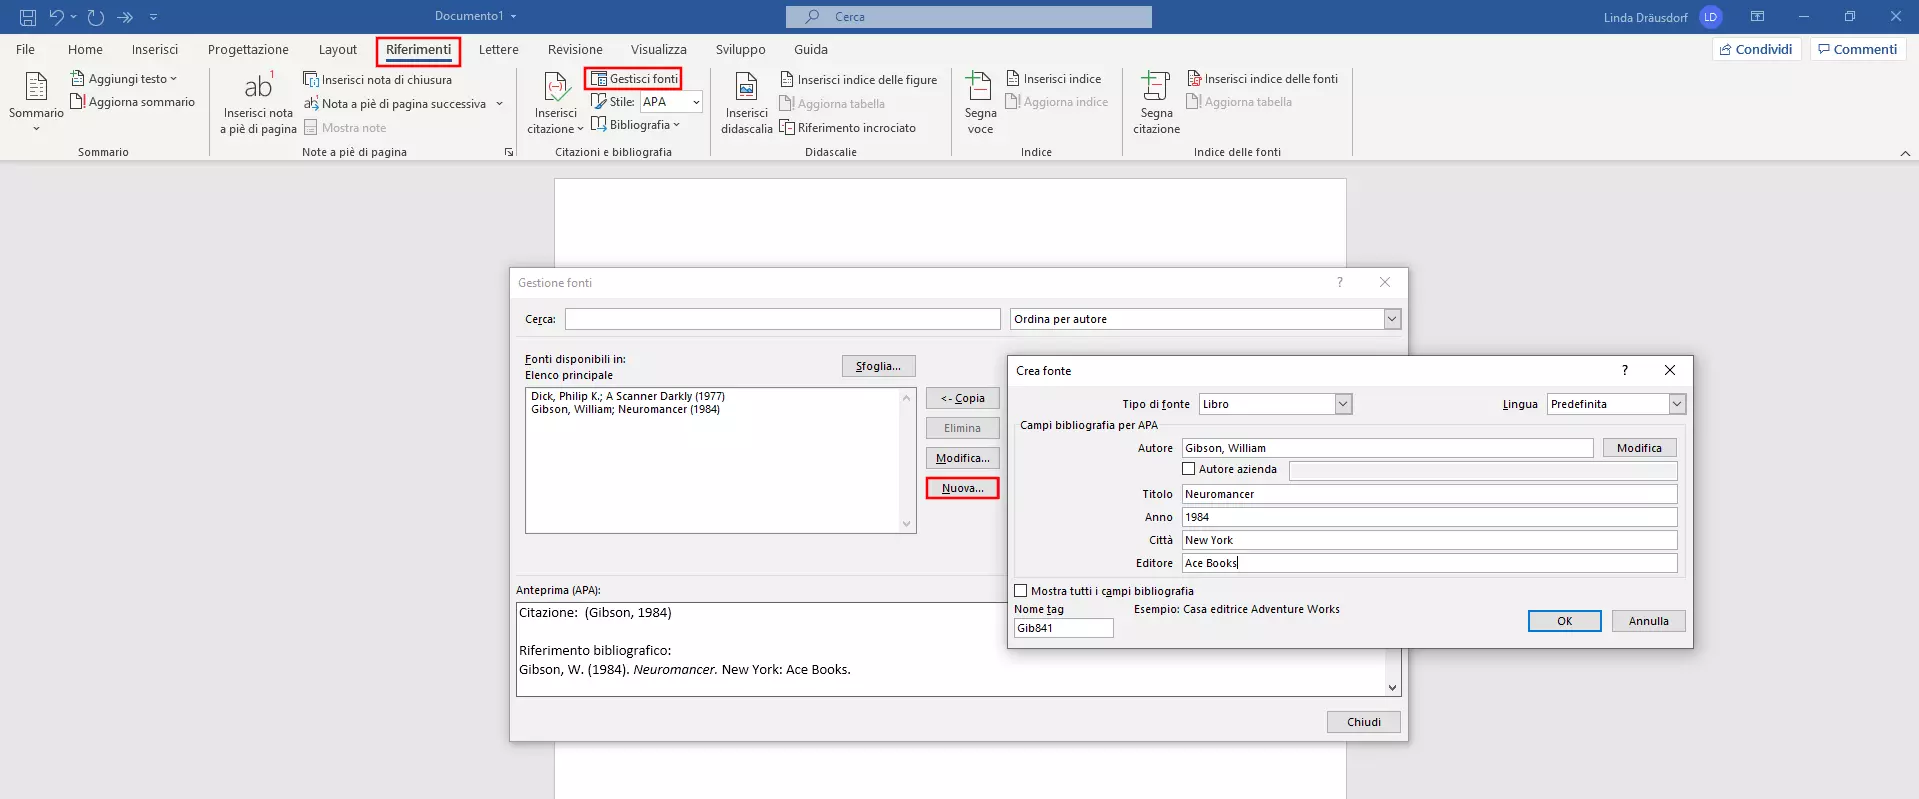Insert a footnote with Inserisci nota a piè di pagina

coord(258,103)
